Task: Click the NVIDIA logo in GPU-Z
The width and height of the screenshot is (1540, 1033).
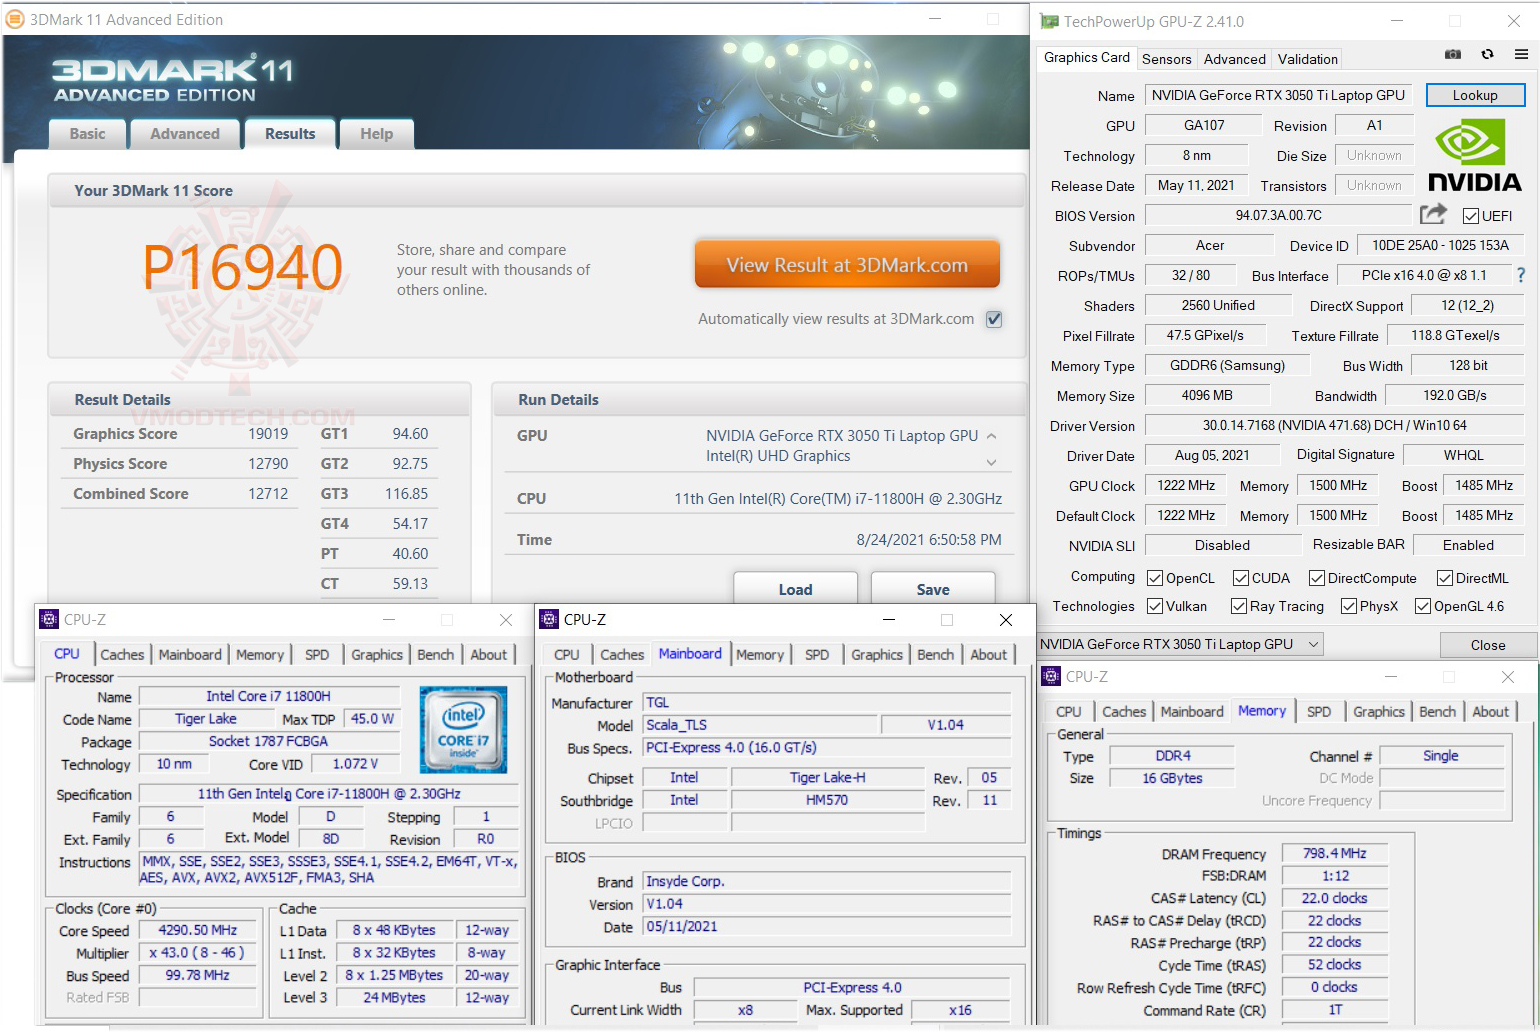Action: pyautogui.click(x=1474, y=156)
